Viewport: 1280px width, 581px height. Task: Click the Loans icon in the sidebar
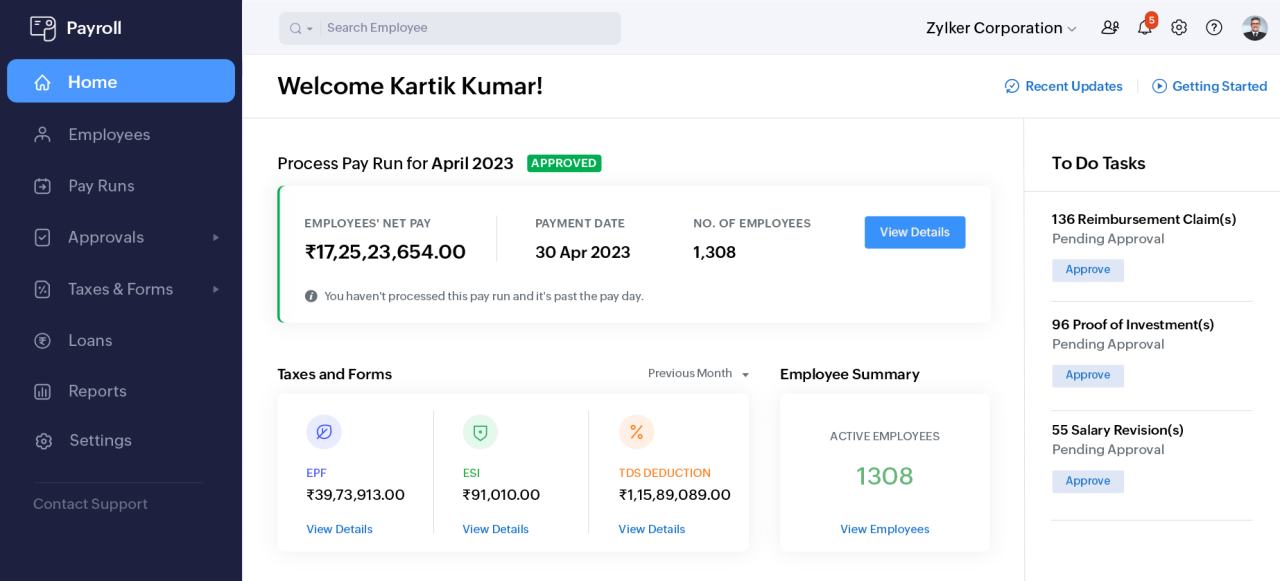[42, 340]
